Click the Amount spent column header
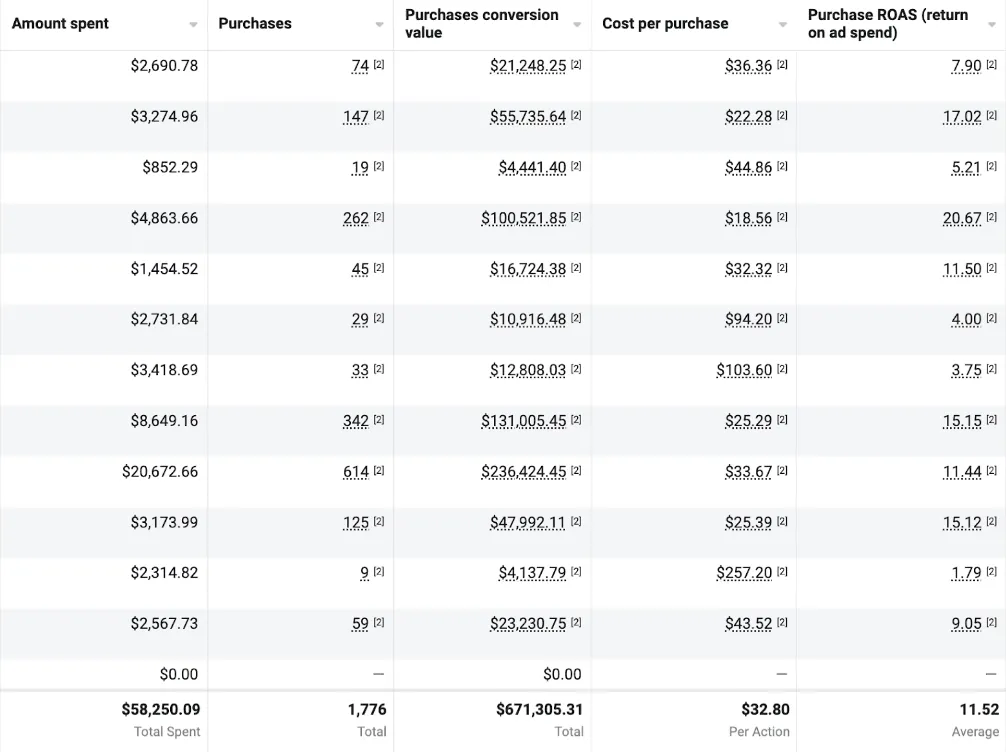The image size is (1006, 752). coord(60,24)
